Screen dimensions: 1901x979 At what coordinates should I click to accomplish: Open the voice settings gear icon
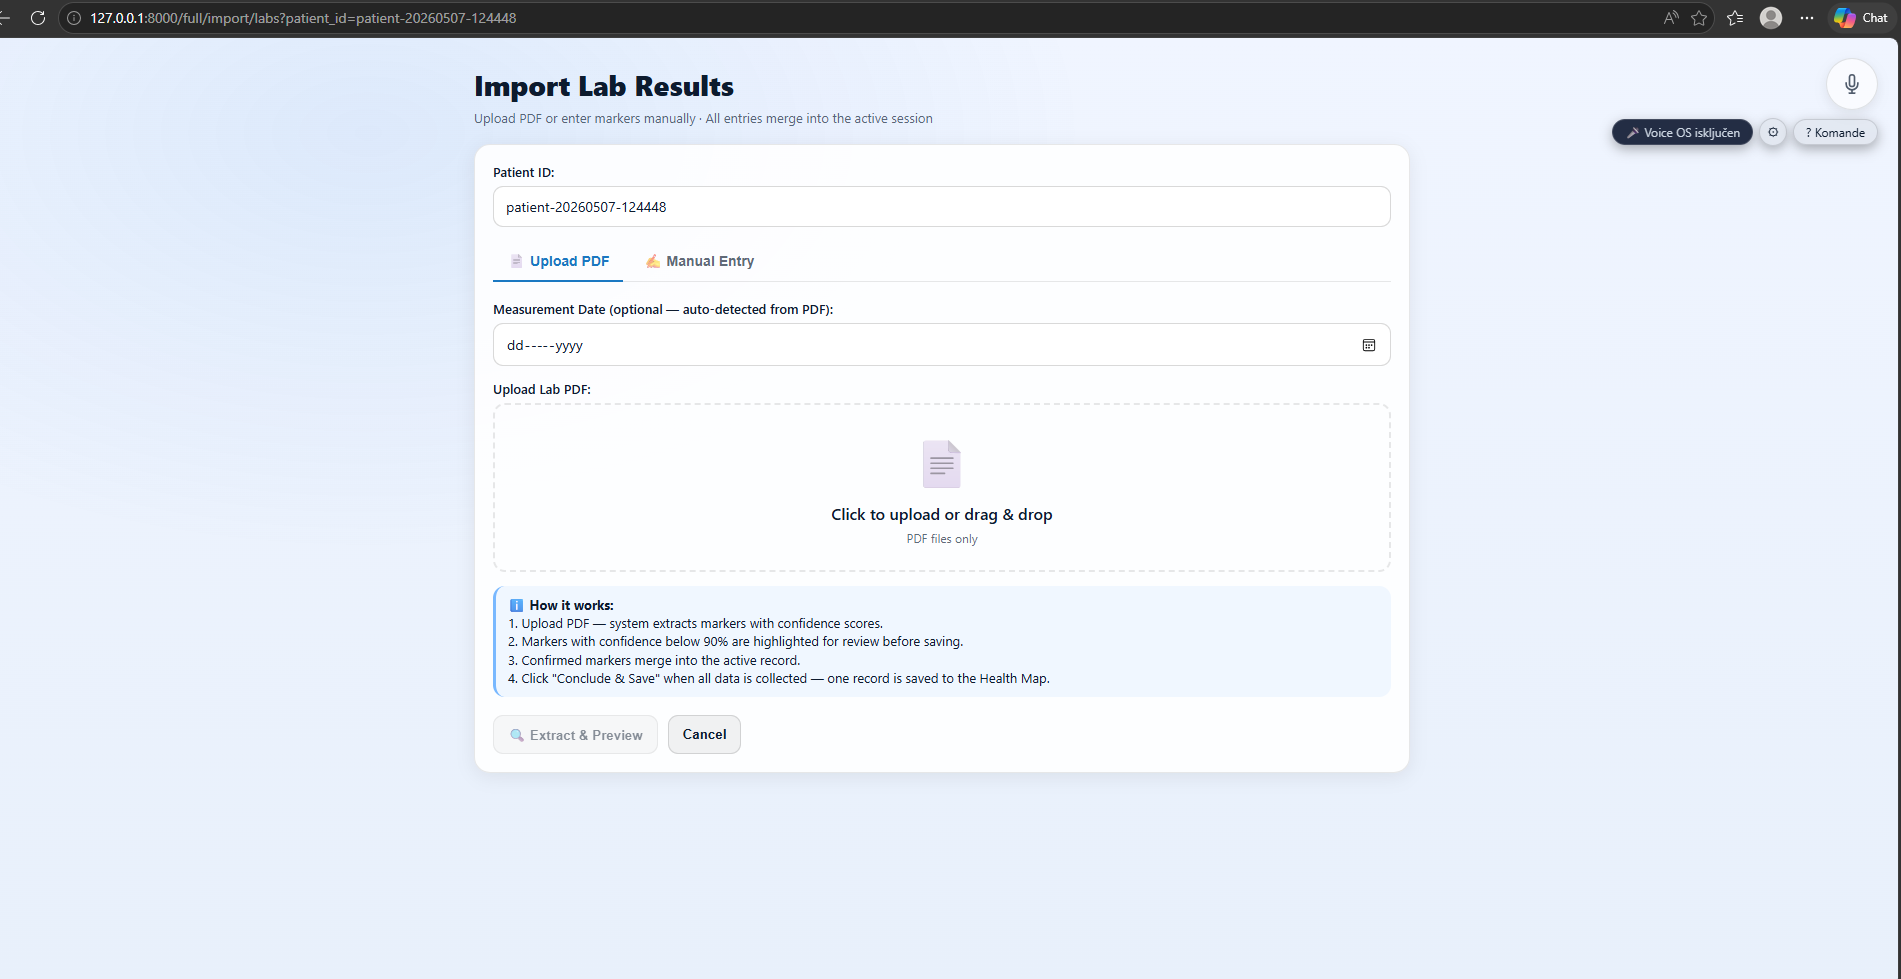pos(1773,132)
